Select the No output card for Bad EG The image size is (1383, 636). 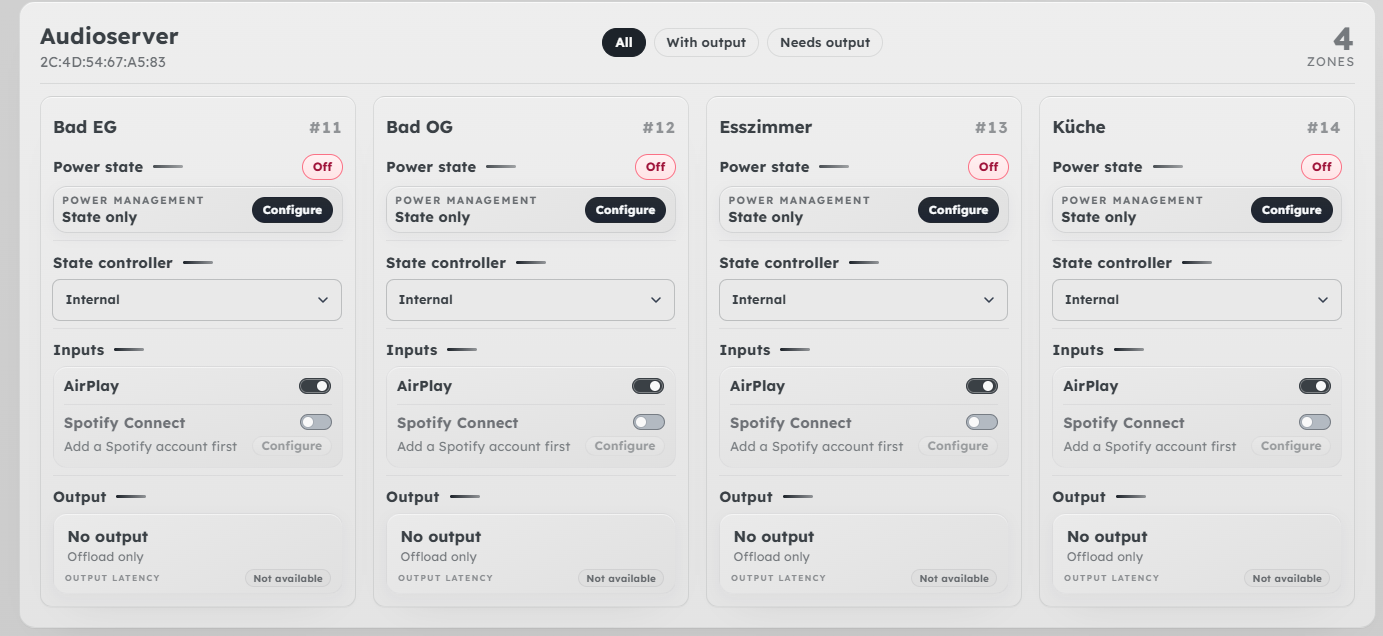point(197,546)
